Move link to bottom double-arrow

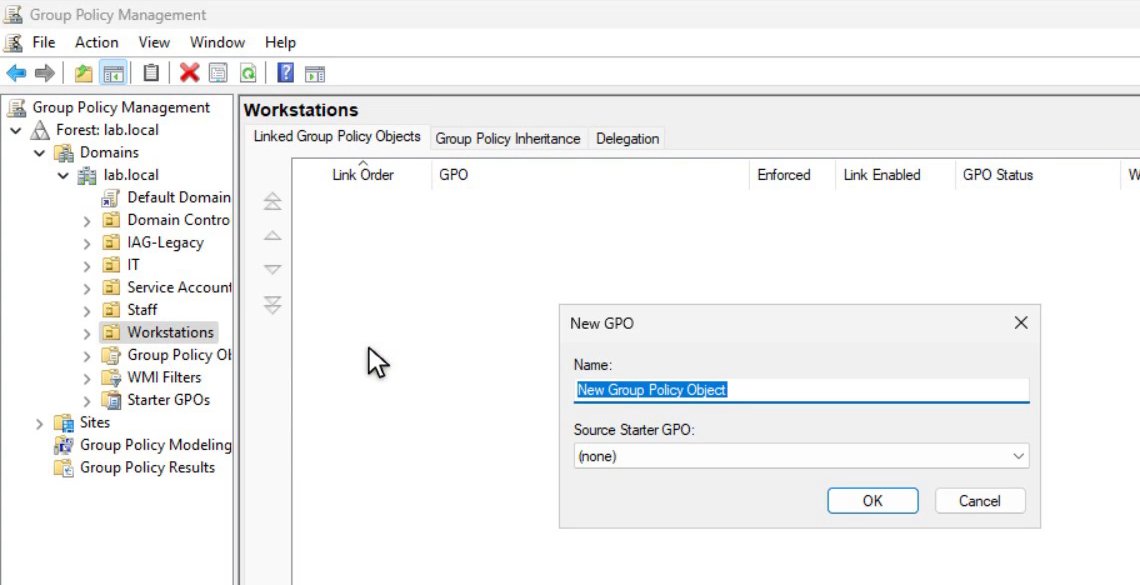point(272,304)
